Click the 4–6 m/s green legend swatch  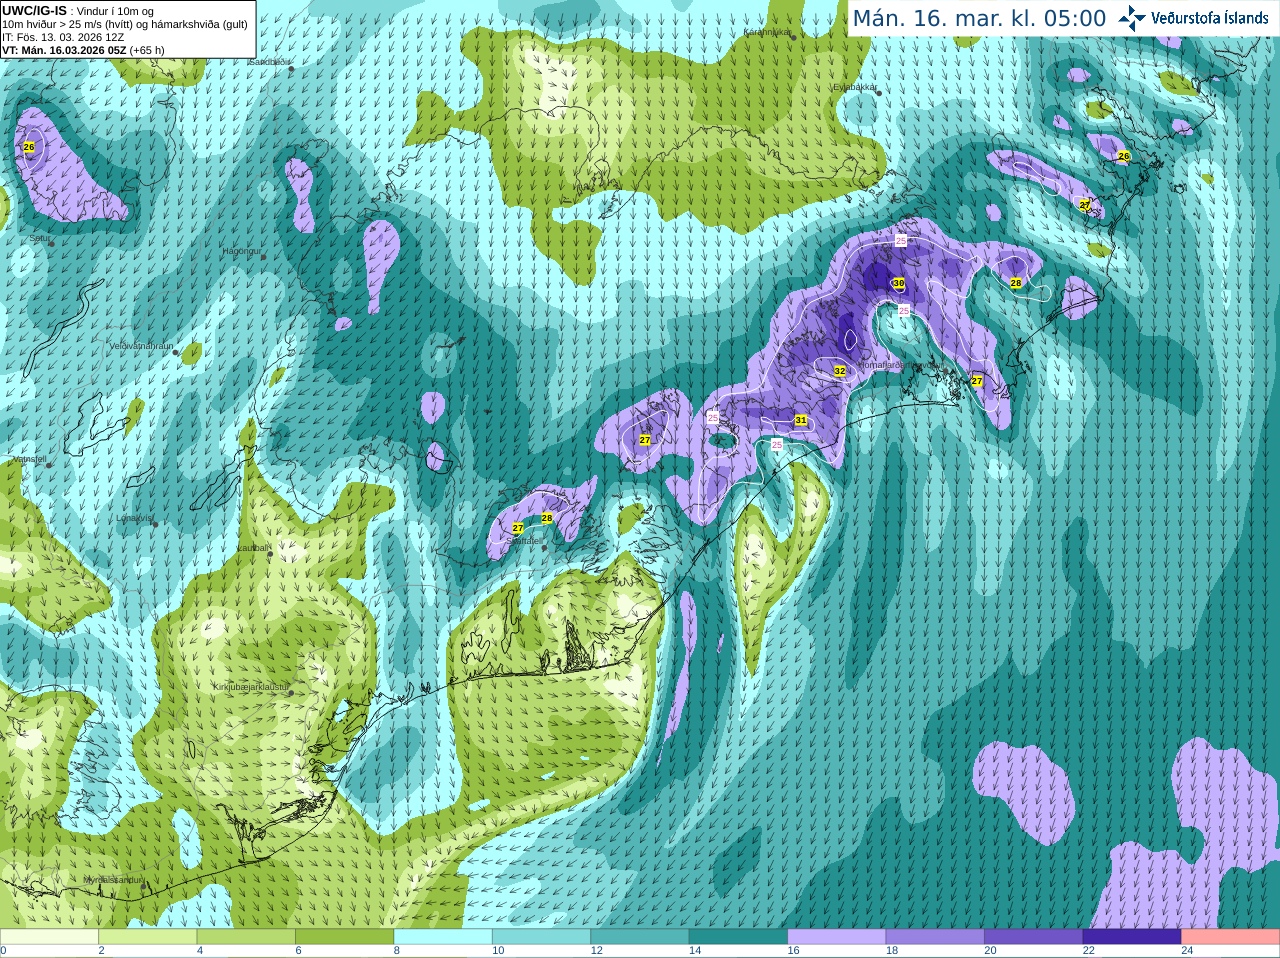coord(246,937)
